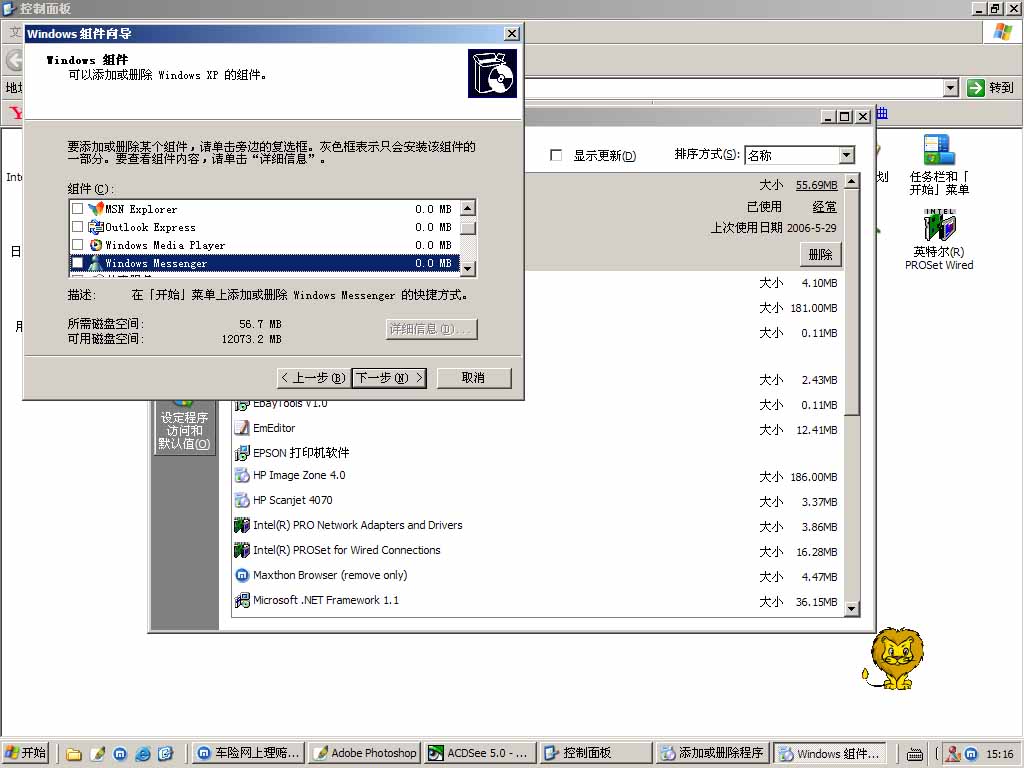Select Maxthon Browser (remove only) entry

pos(330,575)
